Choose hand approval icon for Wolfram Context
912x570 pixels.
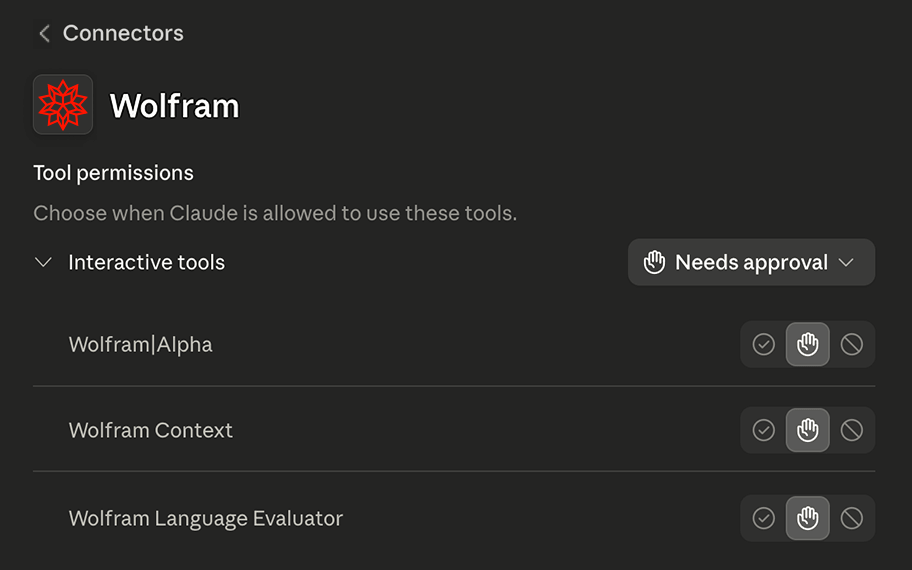pyautogui.click(x=807, y=430)
